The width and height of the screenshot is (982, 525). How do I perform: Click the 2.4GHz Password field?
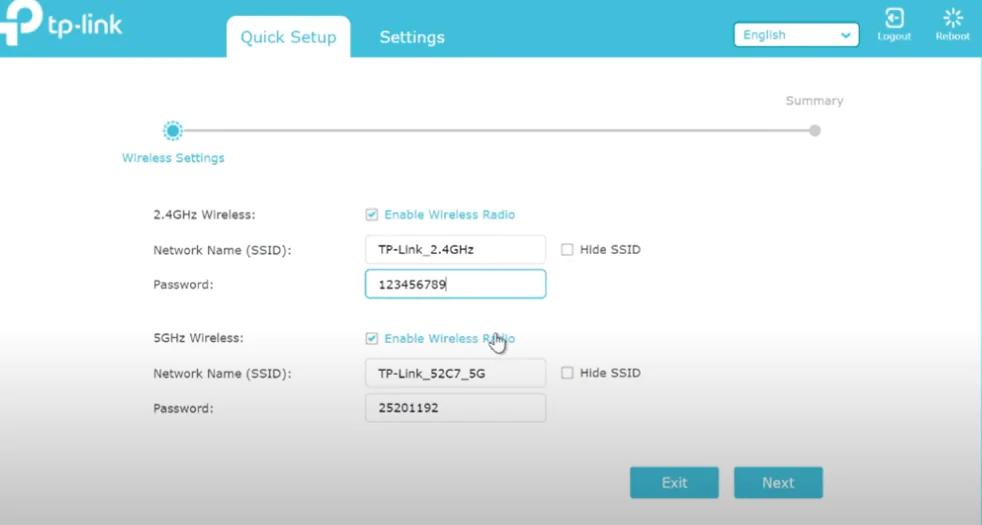tap(455, 285)
